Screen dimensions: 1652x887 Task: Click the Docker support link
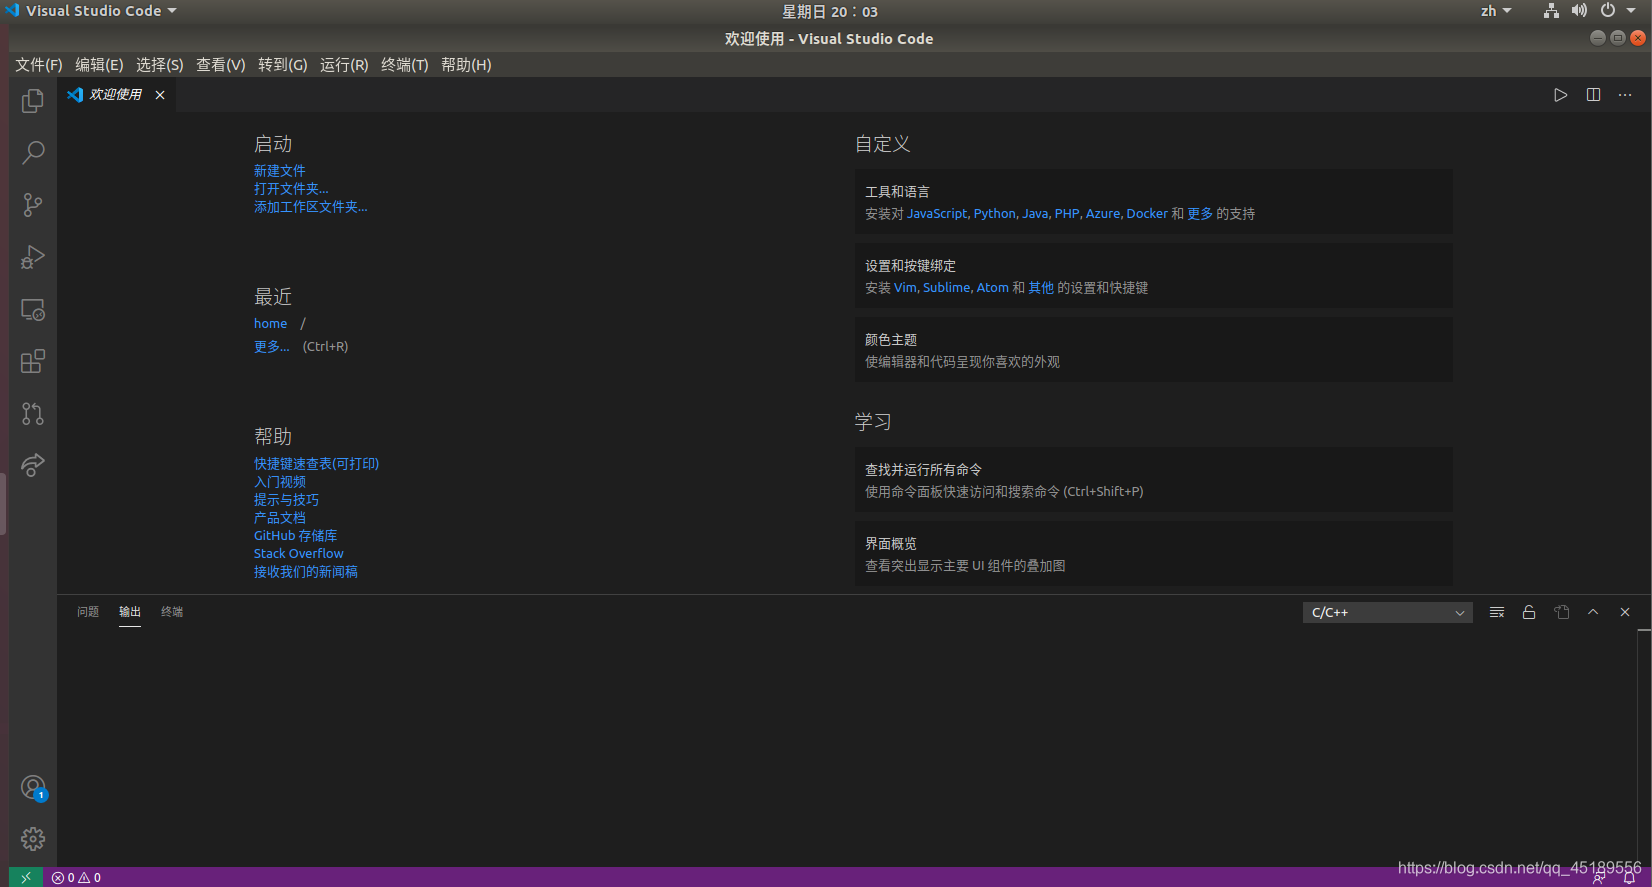click(1147, 214)
